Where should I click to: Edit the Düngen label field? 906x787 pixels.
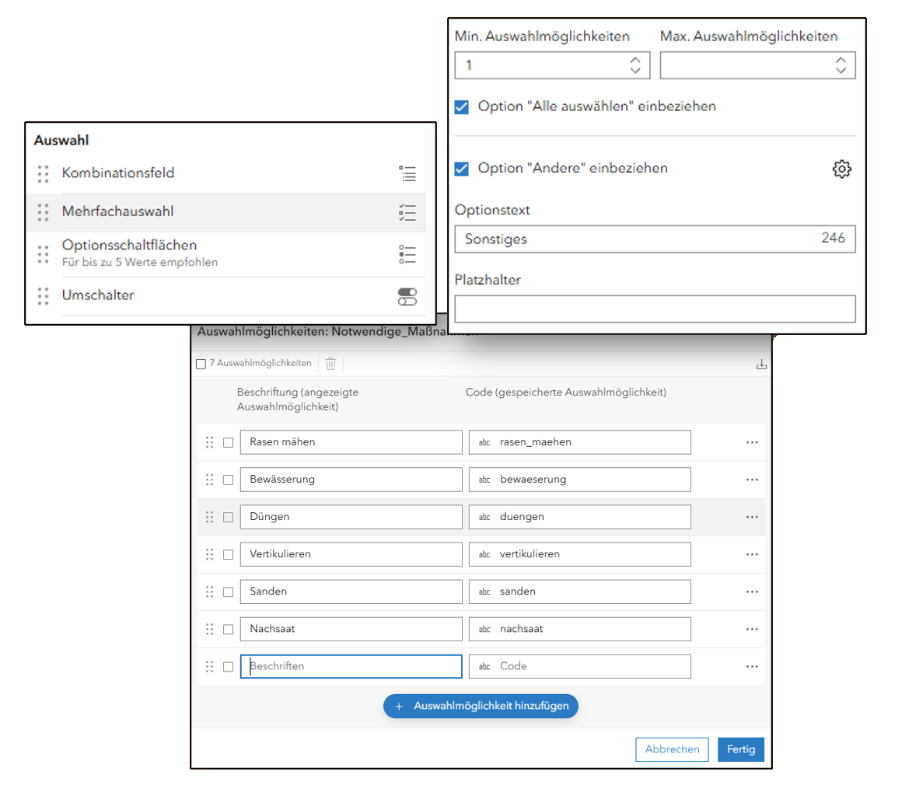pyautogui.click(x=351, y=517)
